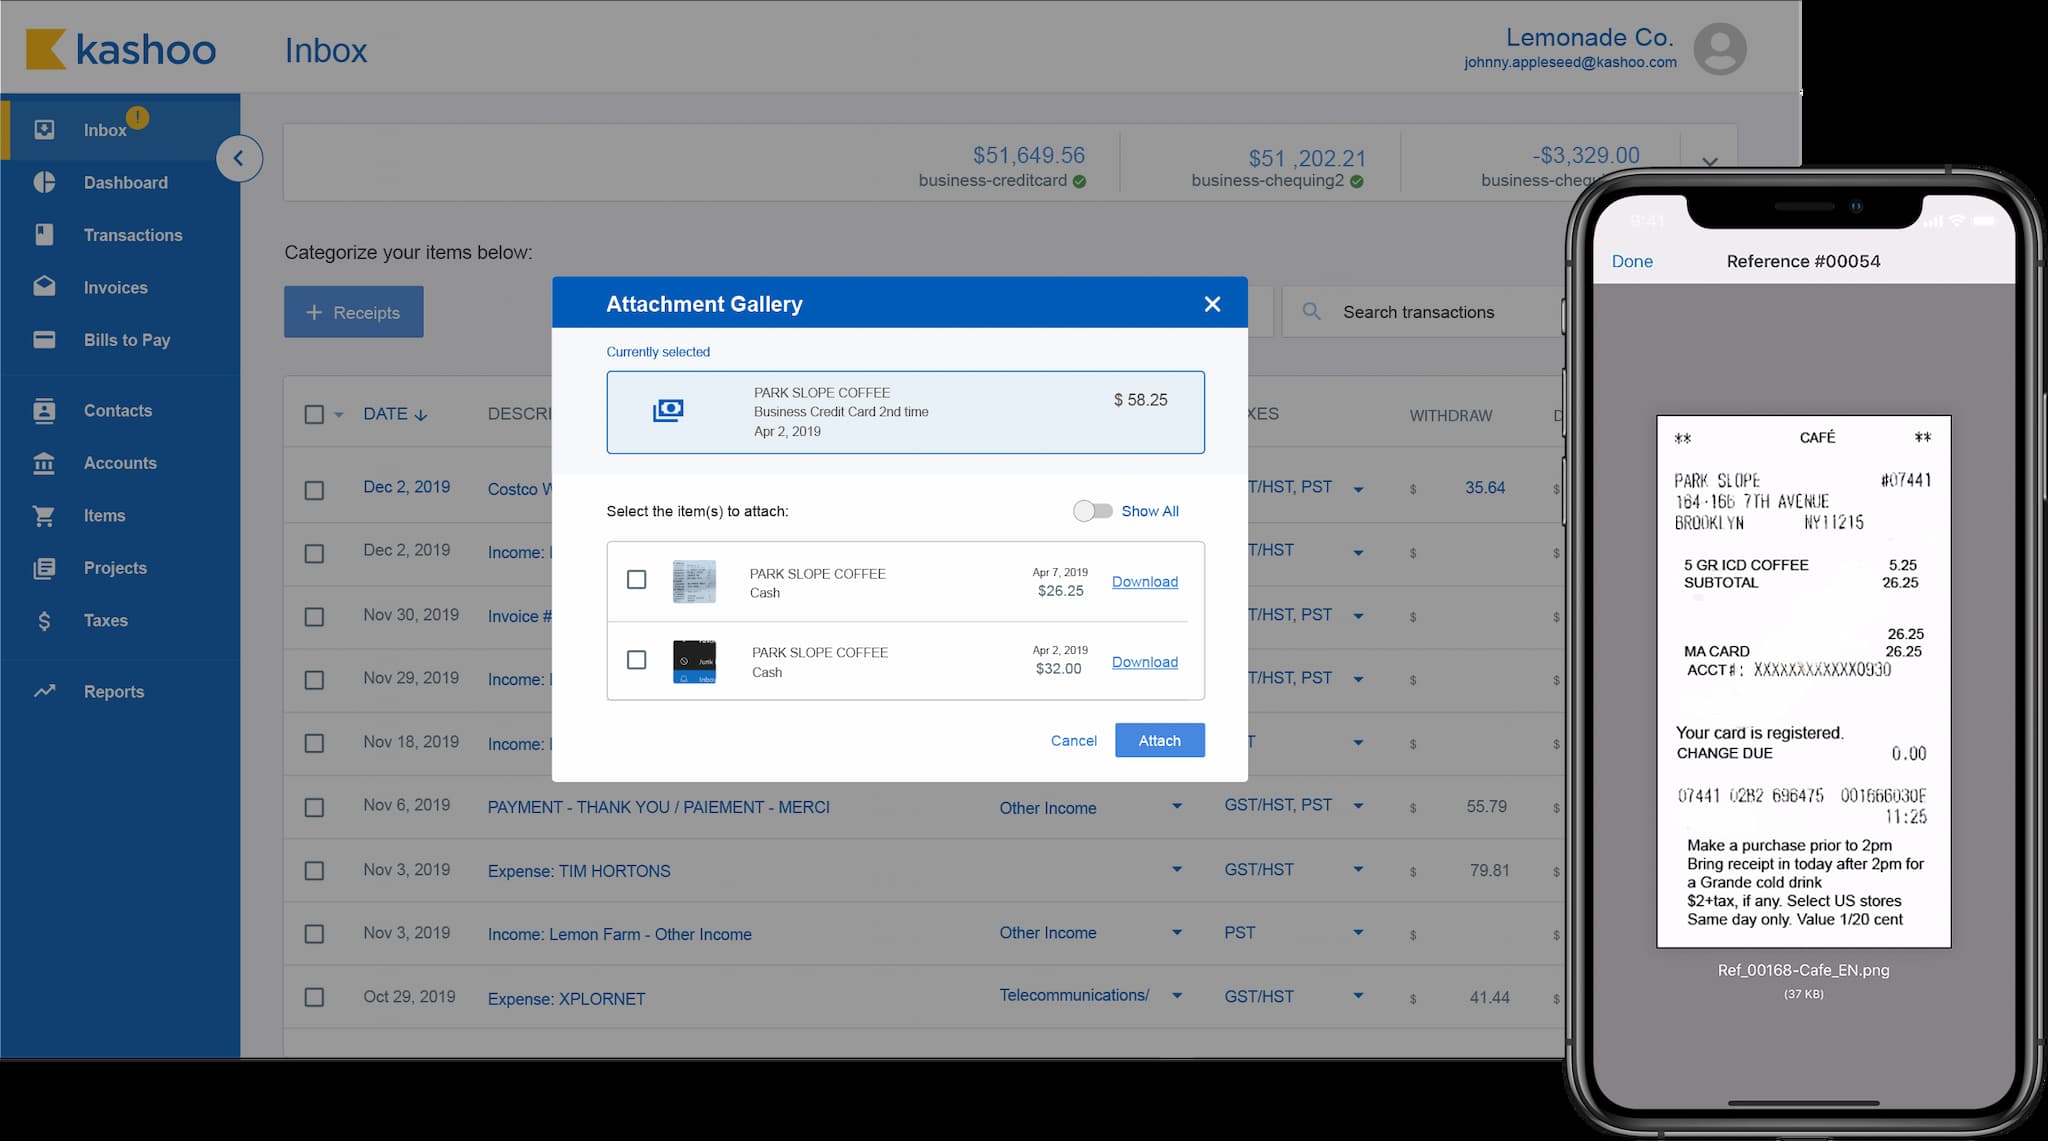Check the Dec 2 Costco row checkbox
Image resolution: width=2048 pixels, height=1141 pixels.
click(x=314, y=490)
